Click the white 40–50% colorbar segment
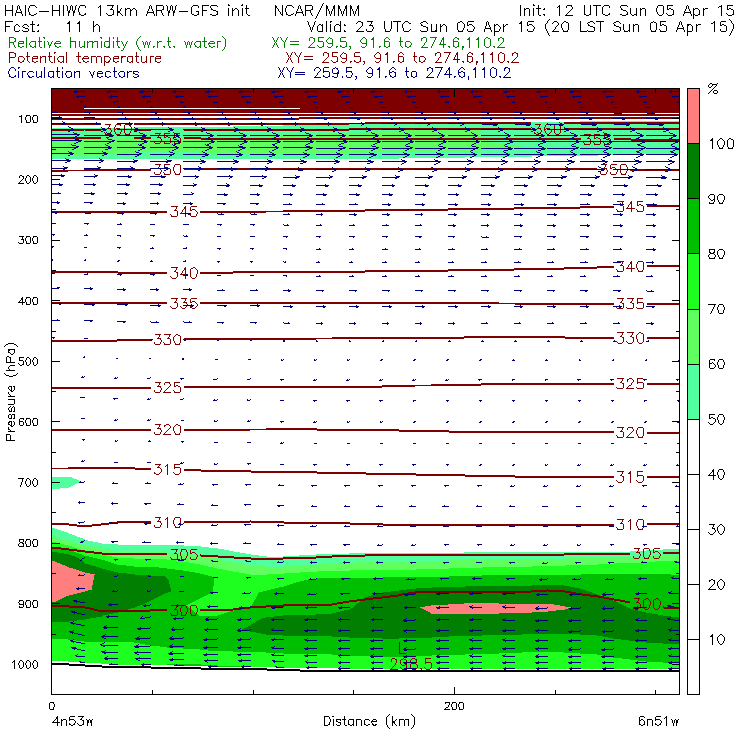 [693, 446]
